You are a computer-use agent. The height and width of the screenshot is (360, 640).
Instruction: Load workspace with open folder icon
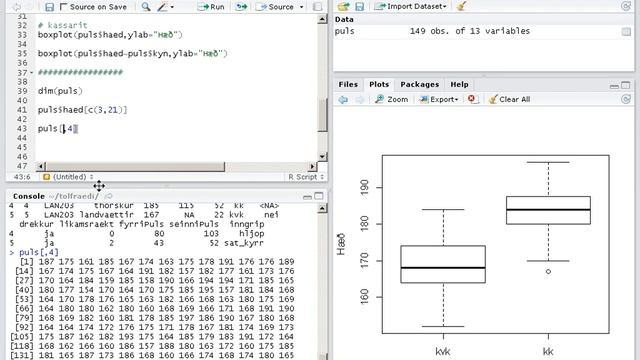344,6
